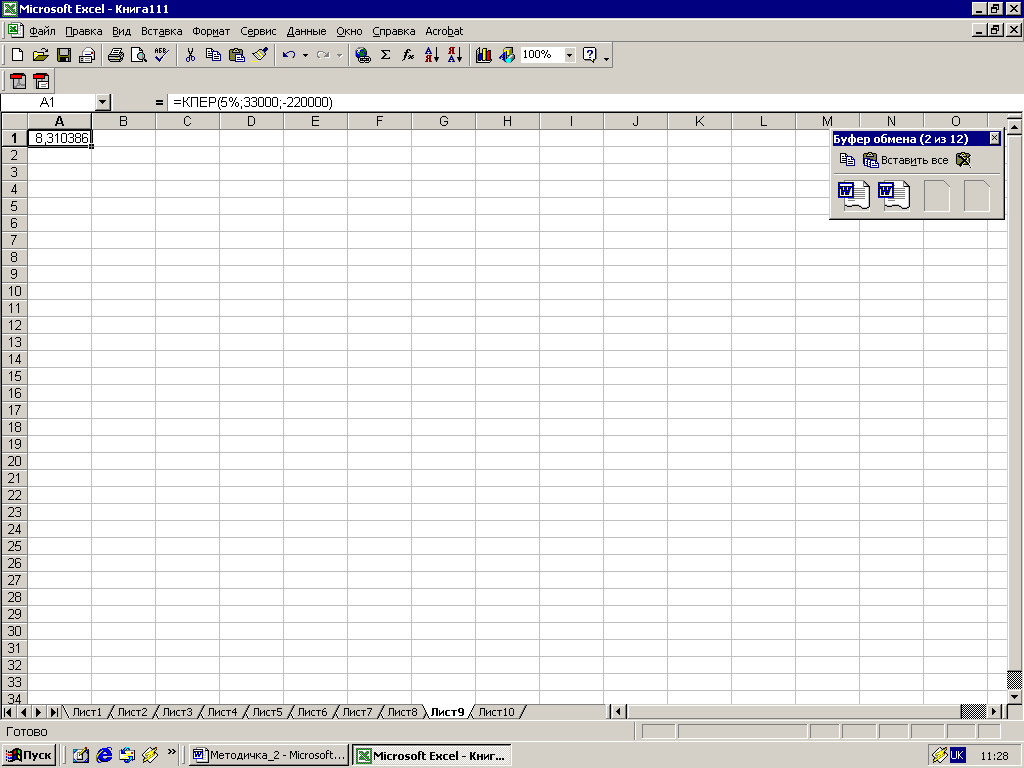Screen dimensions: 1024x768
Task: Go to last sheet tab arrow
Action: click(54, 712)
